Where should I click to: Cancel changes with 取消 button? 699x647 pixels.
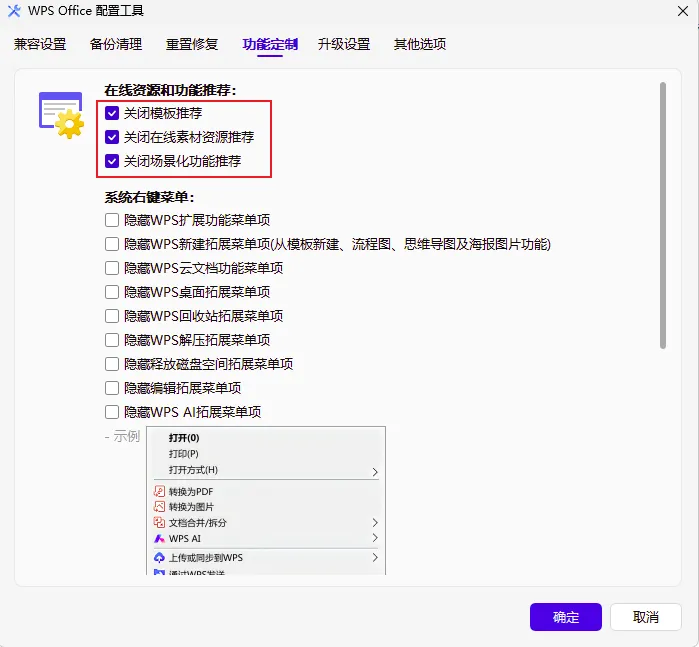646,617
